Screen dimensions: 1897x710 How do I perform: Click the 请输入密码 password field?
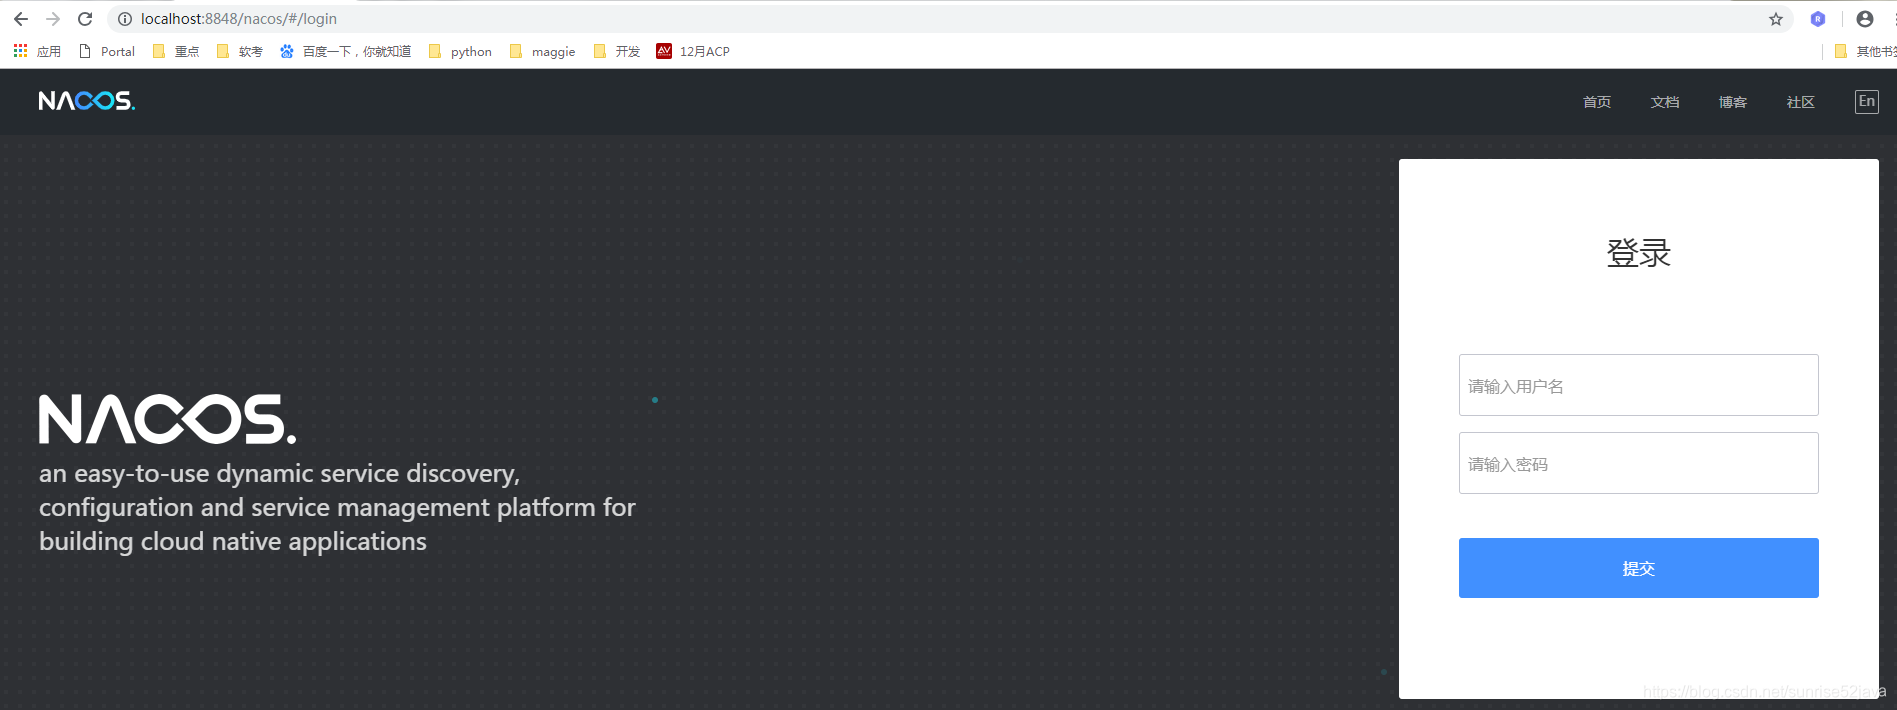[1638, 463]
